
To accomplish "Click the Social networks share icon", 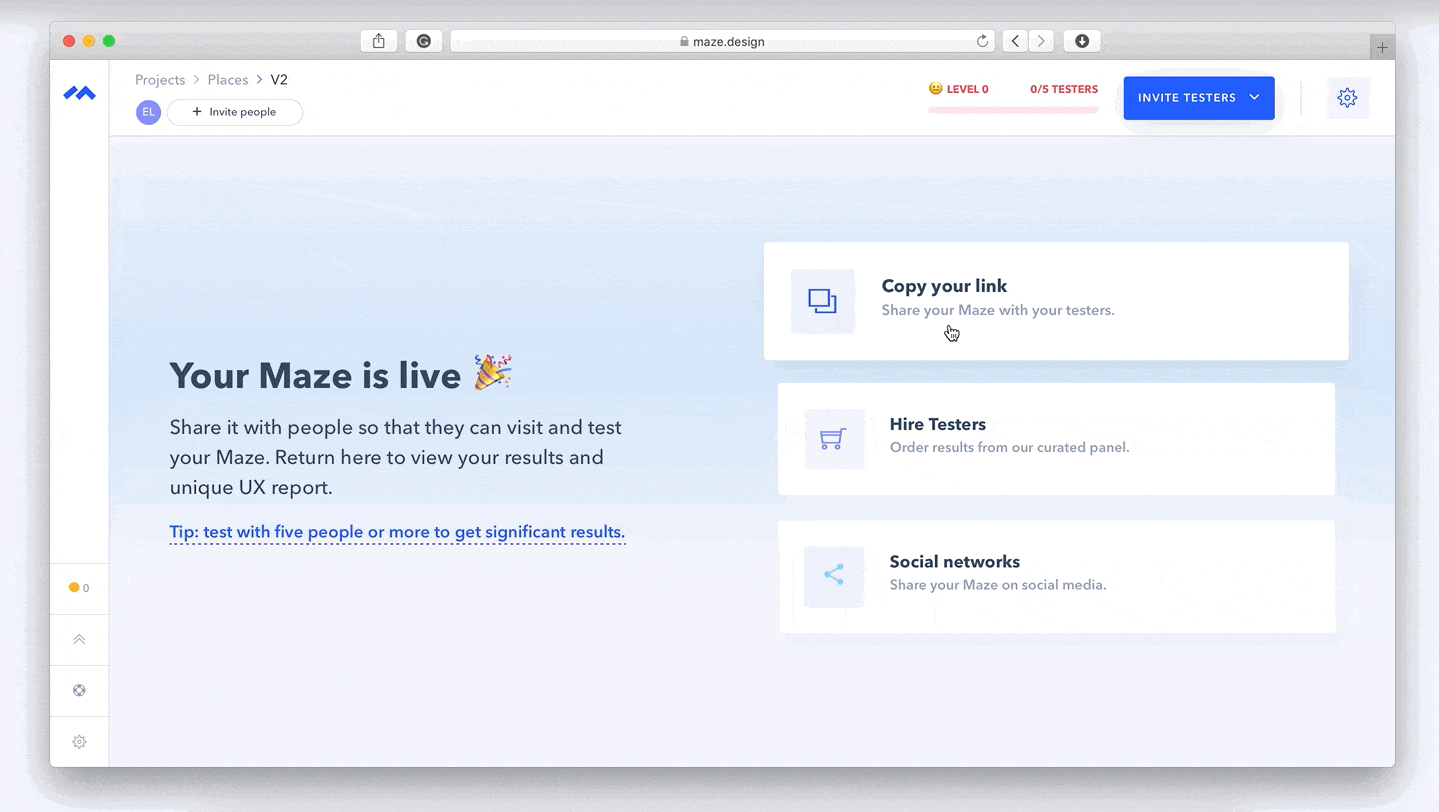I will click(834, 575).
